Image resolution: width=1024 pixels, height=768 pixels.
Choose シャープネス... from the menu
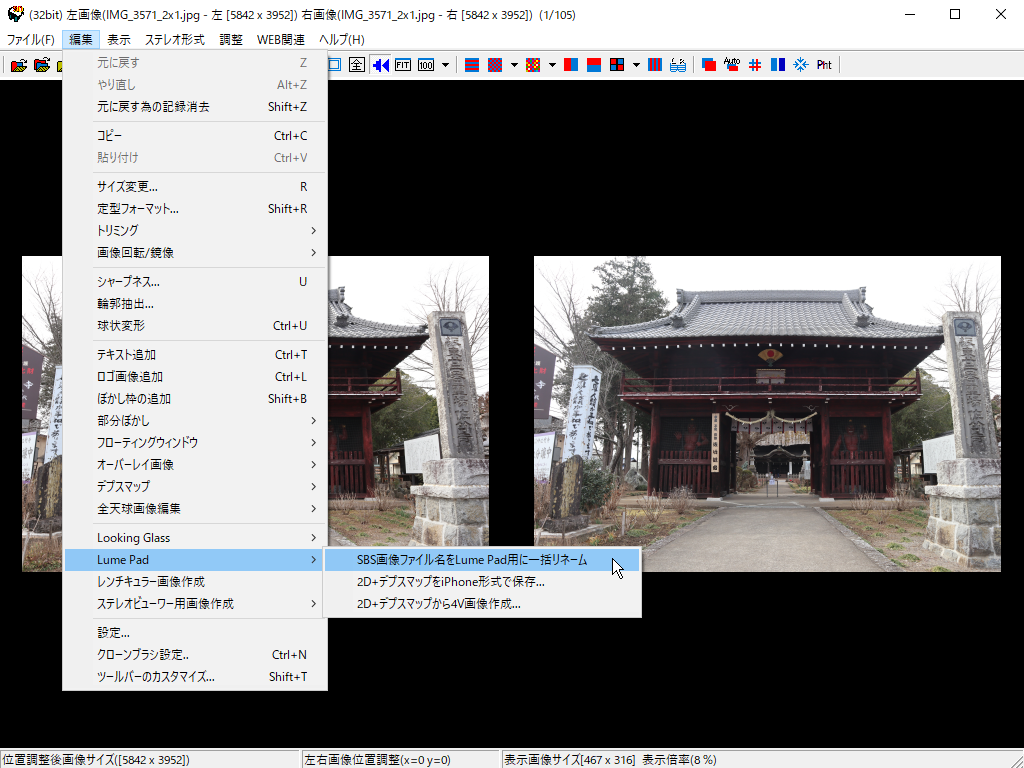(x=195, y=282)
